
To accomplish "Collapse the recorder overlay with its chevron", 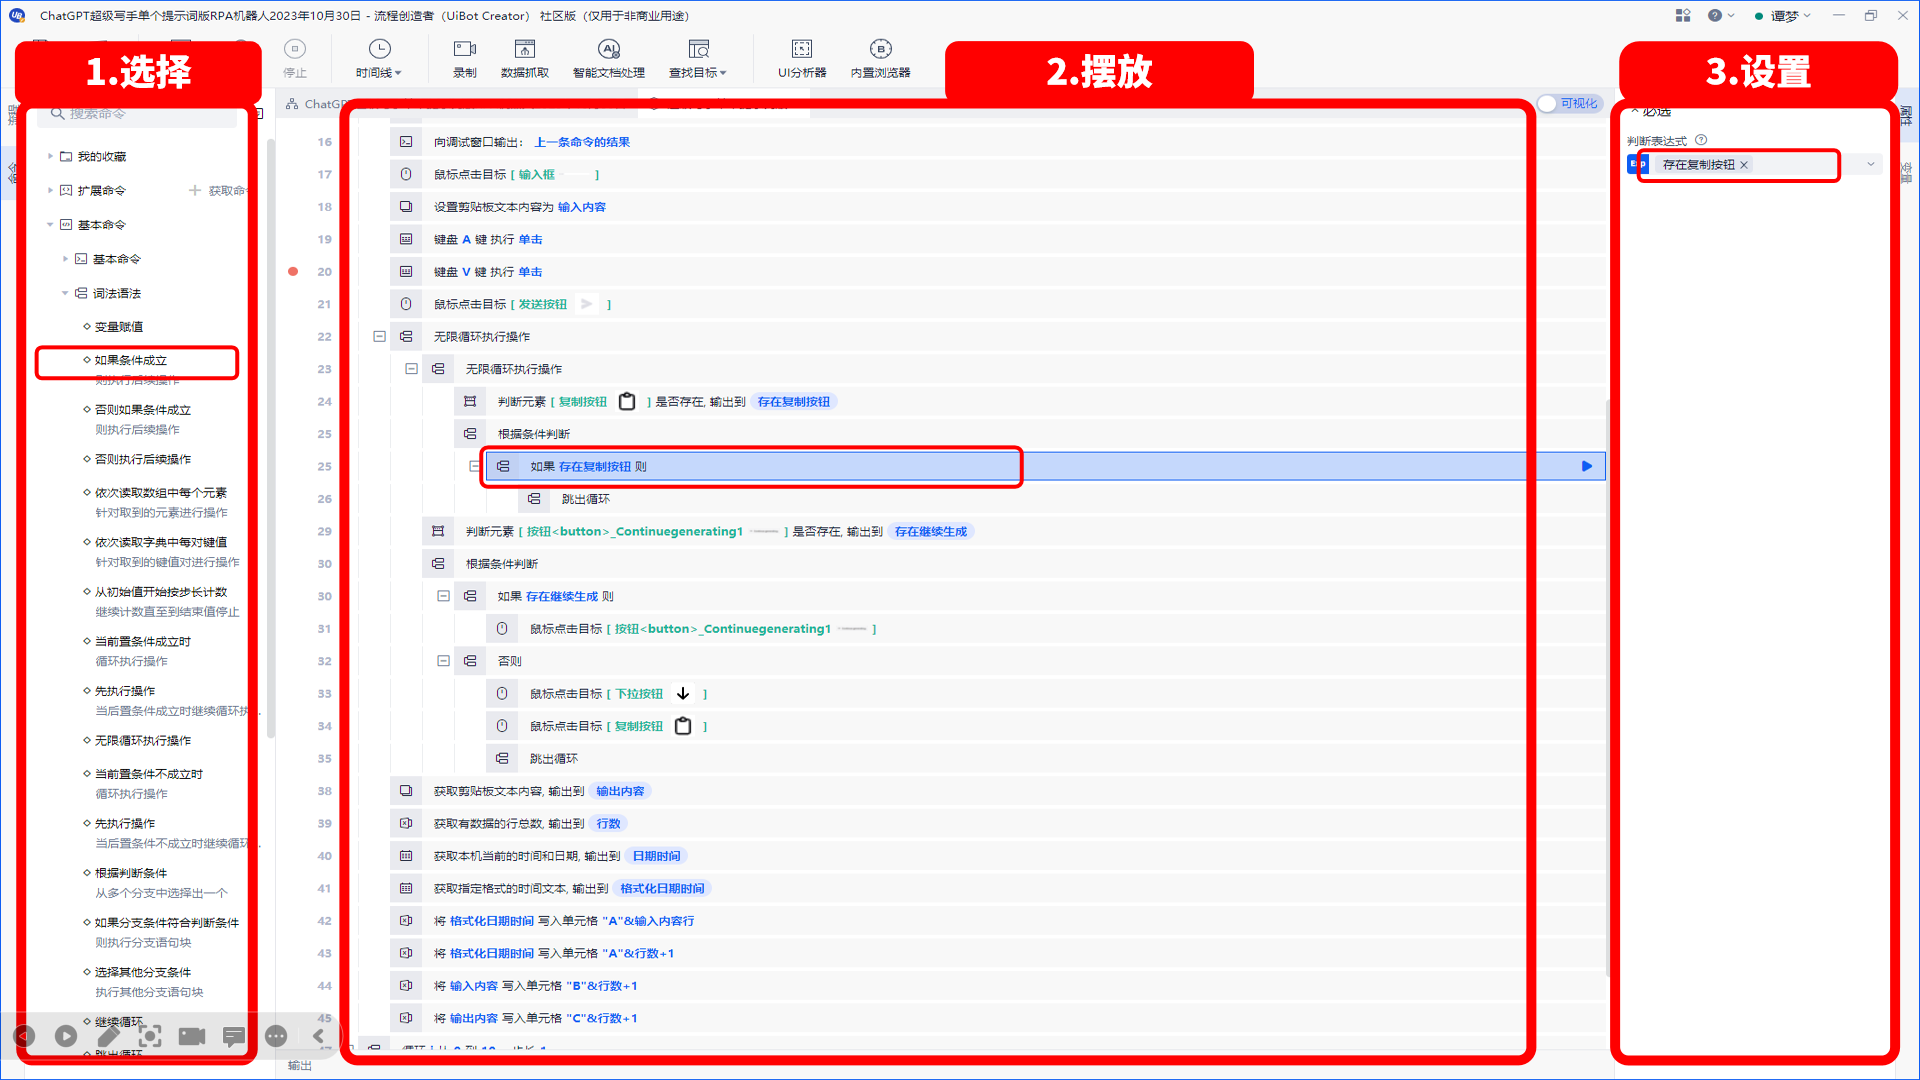I will point(318,1036).
